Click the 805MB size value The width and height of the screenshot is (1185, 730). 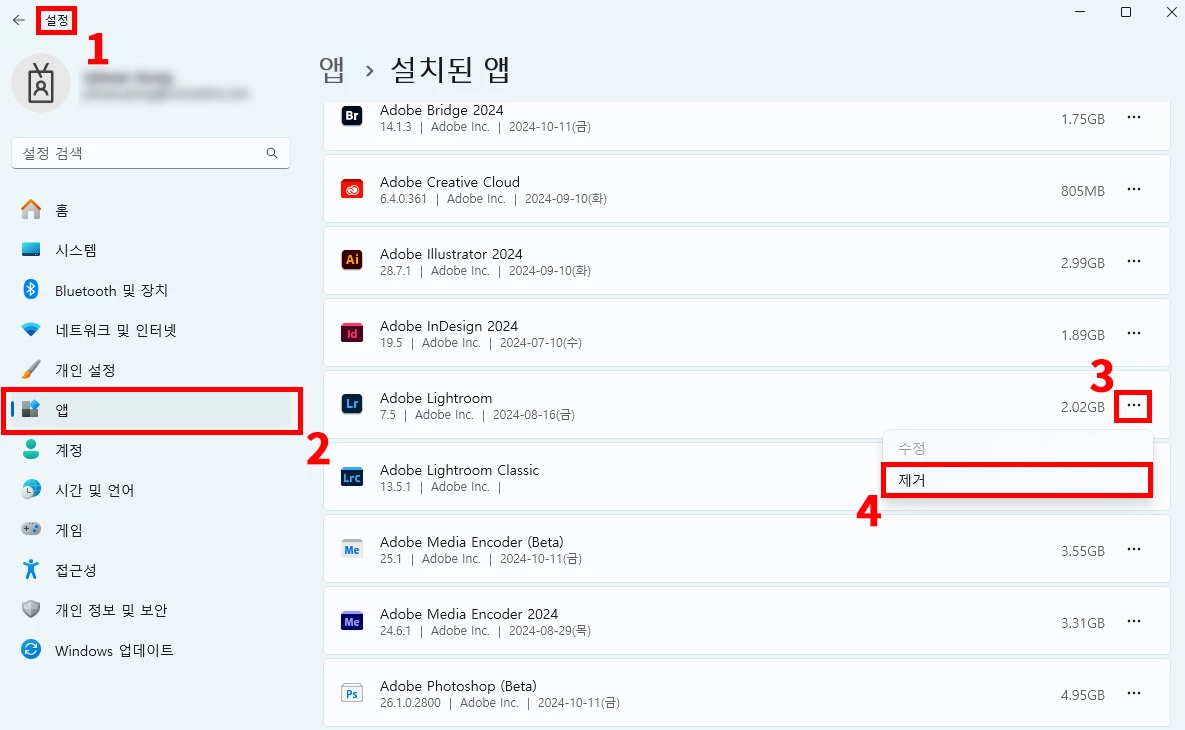pos(1082,191)
